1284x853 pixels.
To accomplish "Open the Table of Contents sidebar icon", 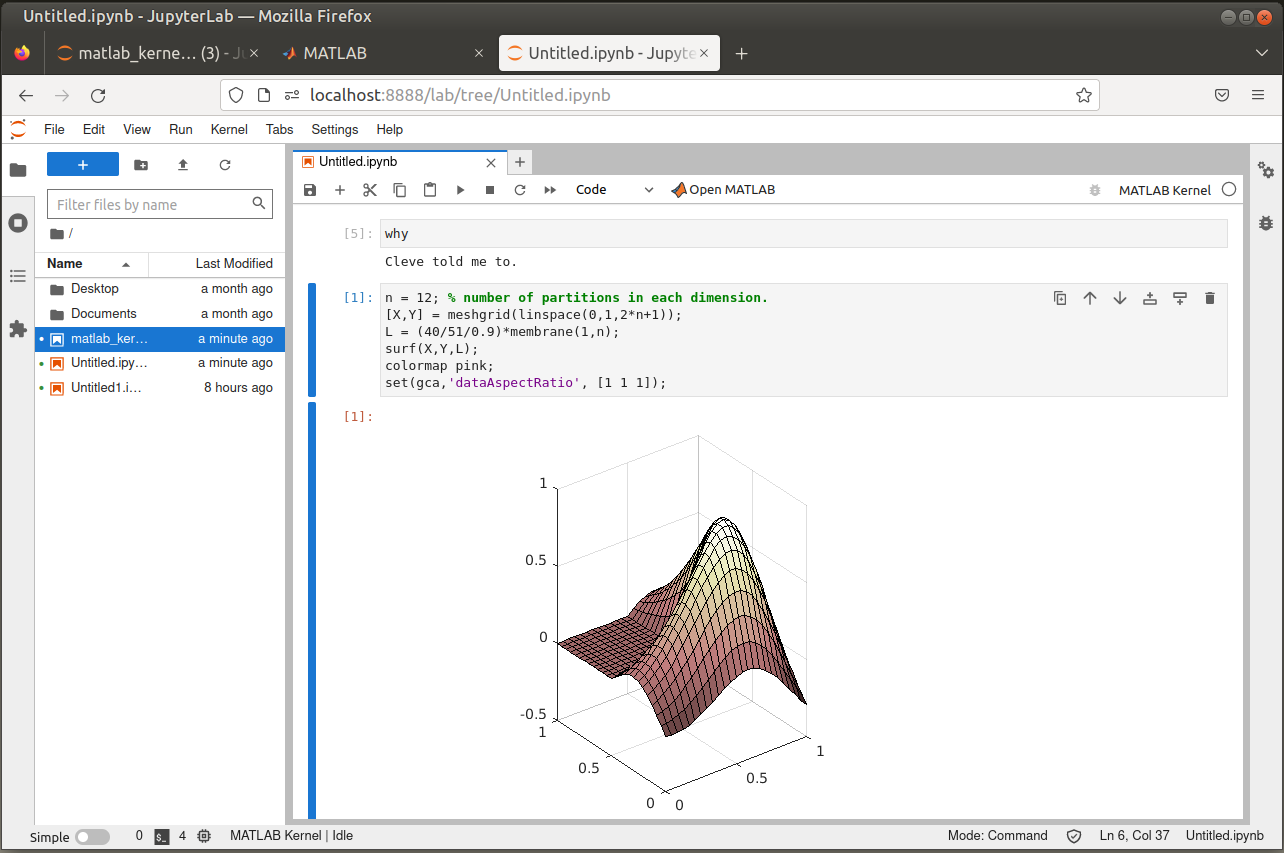I will 17,276.
